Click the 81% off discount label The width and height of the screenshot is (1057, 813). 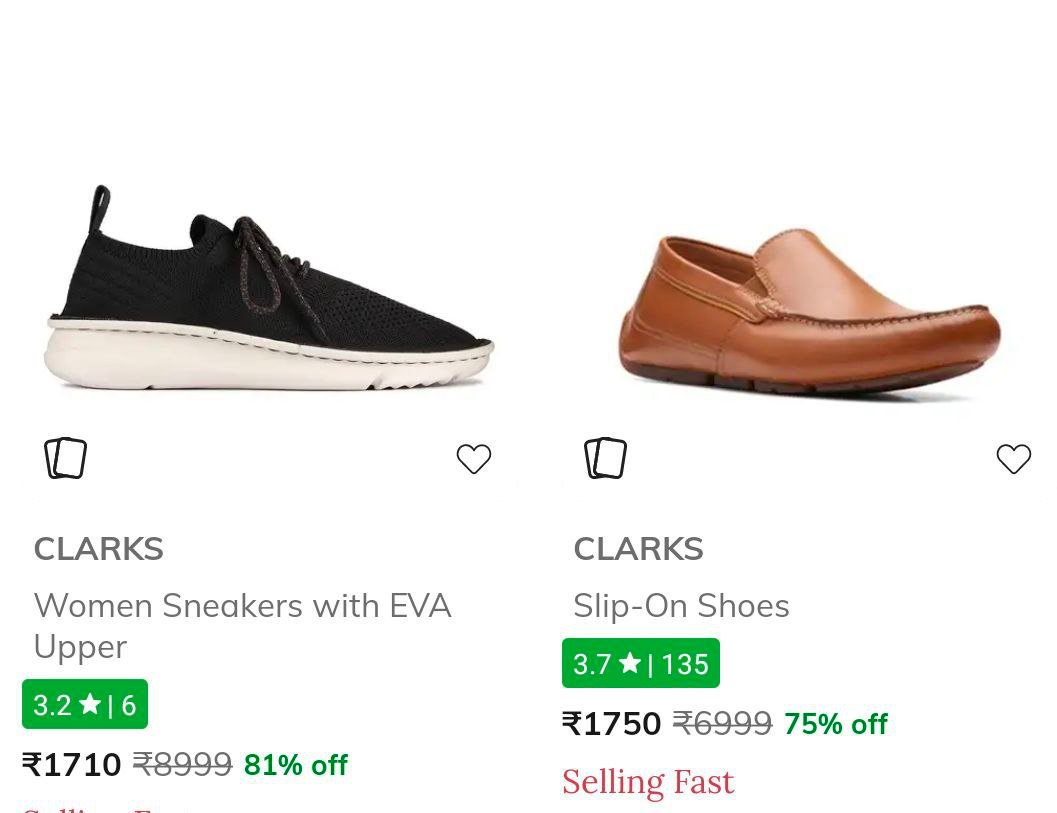(296, 765)
